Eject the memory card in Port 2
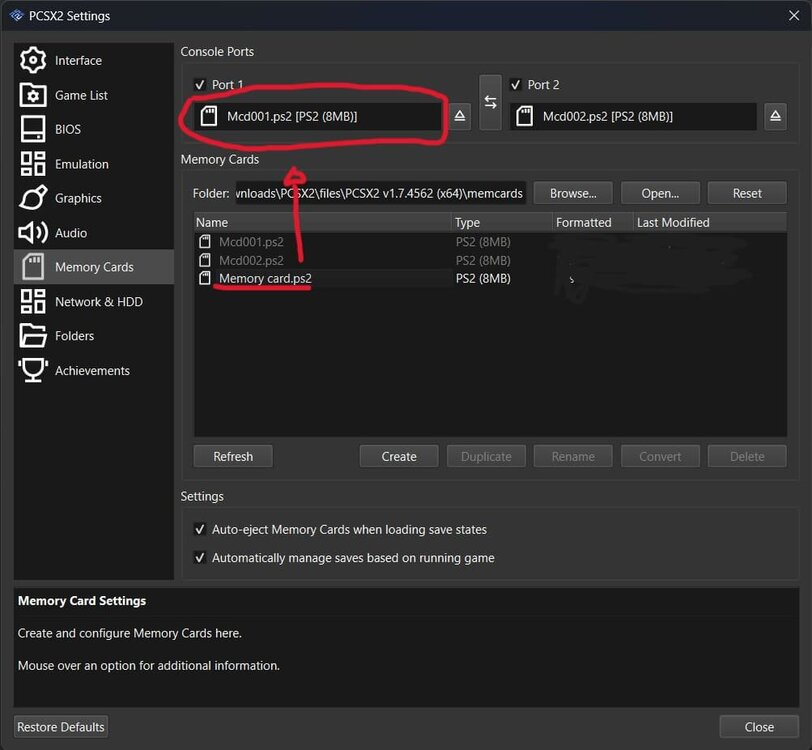This screenshot has height=750, width=812. pos(775,117)
